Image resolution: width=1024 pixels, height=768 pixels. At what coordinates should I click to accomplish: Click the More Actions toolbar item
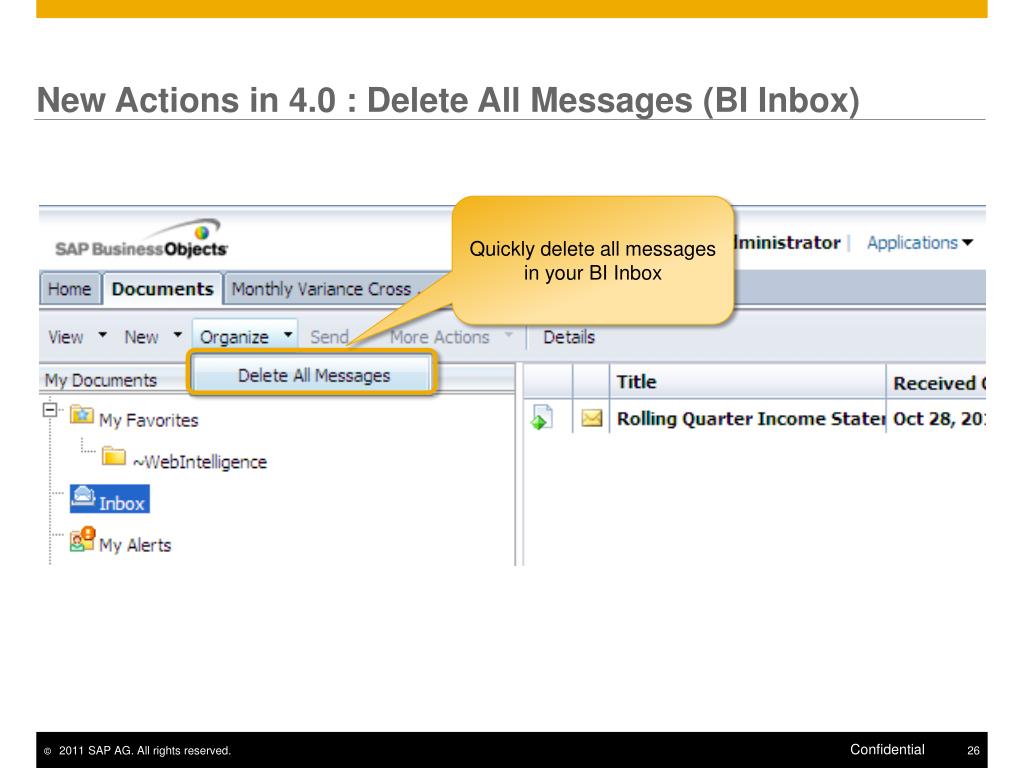pyautogui.click(x=440, y=337)
